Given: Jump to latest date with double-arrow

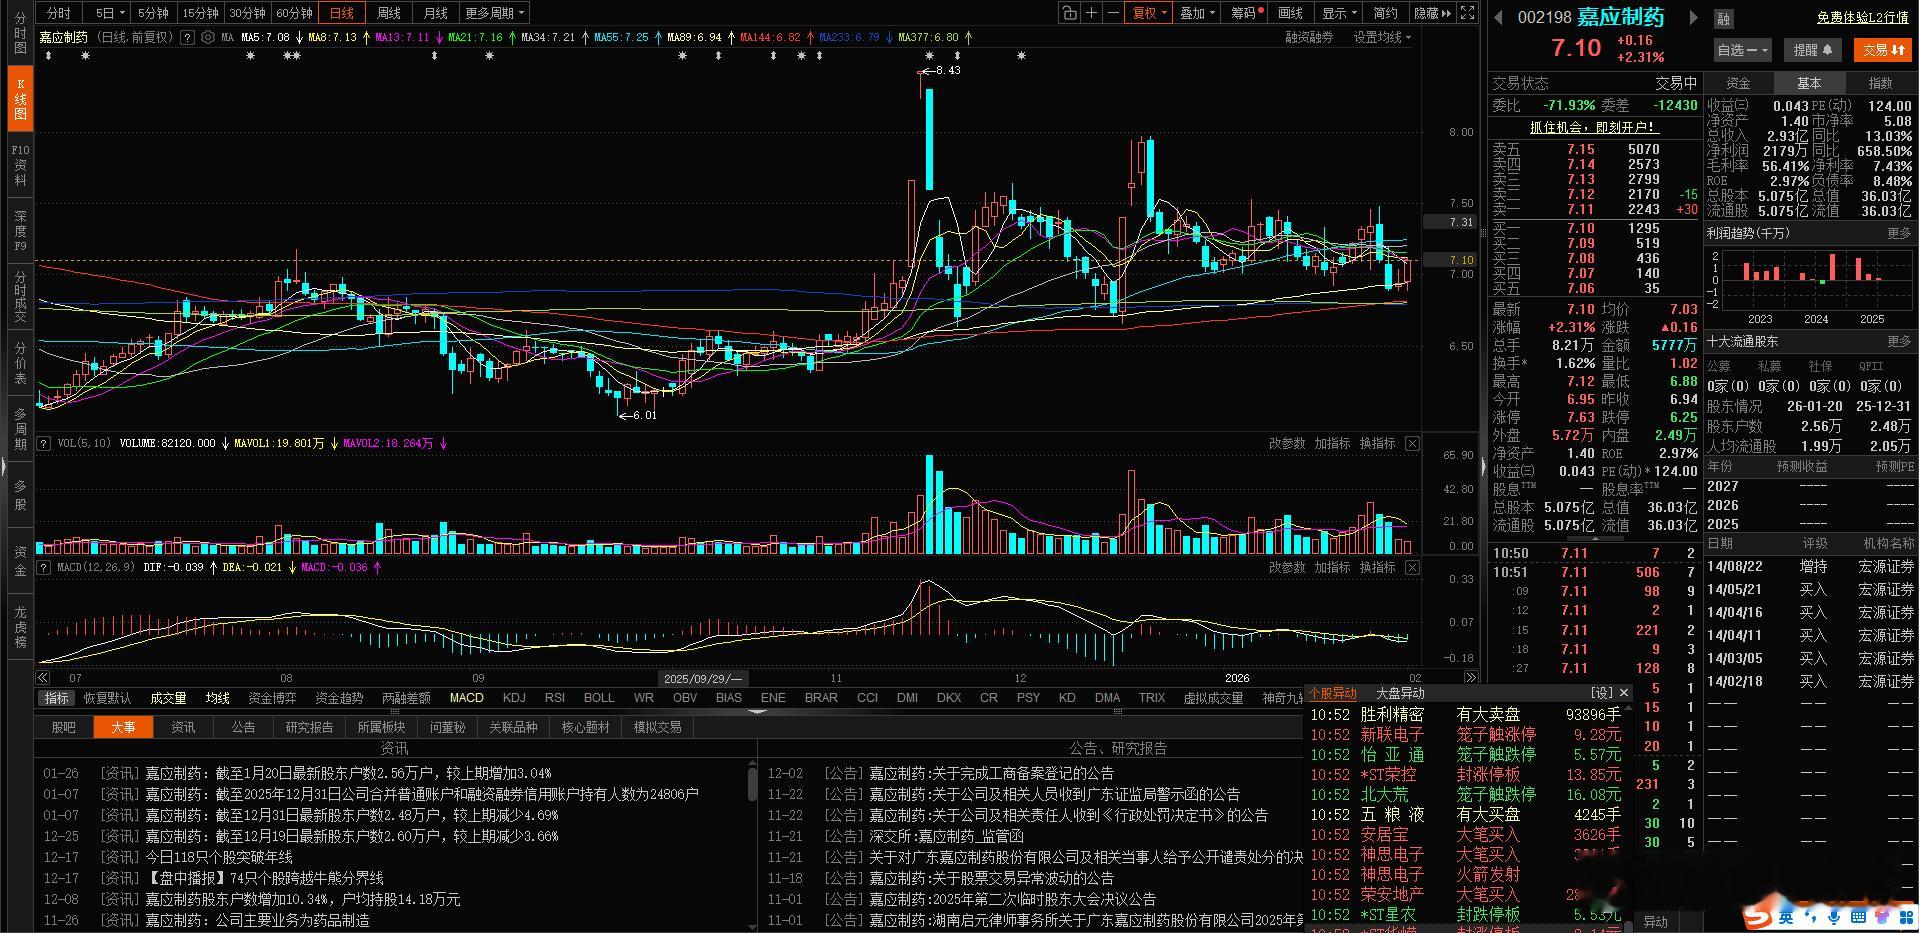Looking at the screenshot, I should 1469,677.
